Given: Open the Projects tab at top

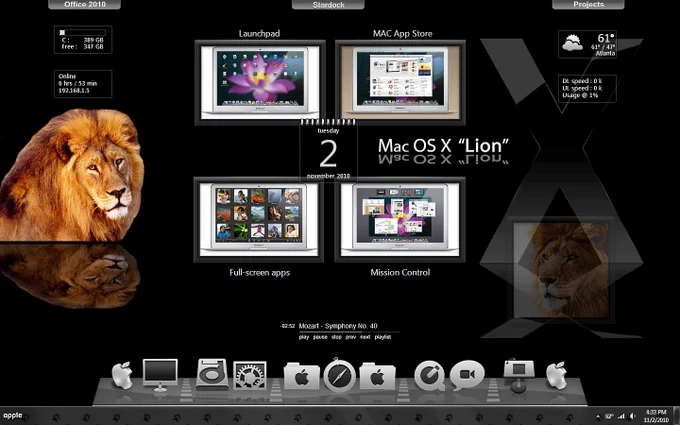Looking at the screenshot, I should coord(588,4).
